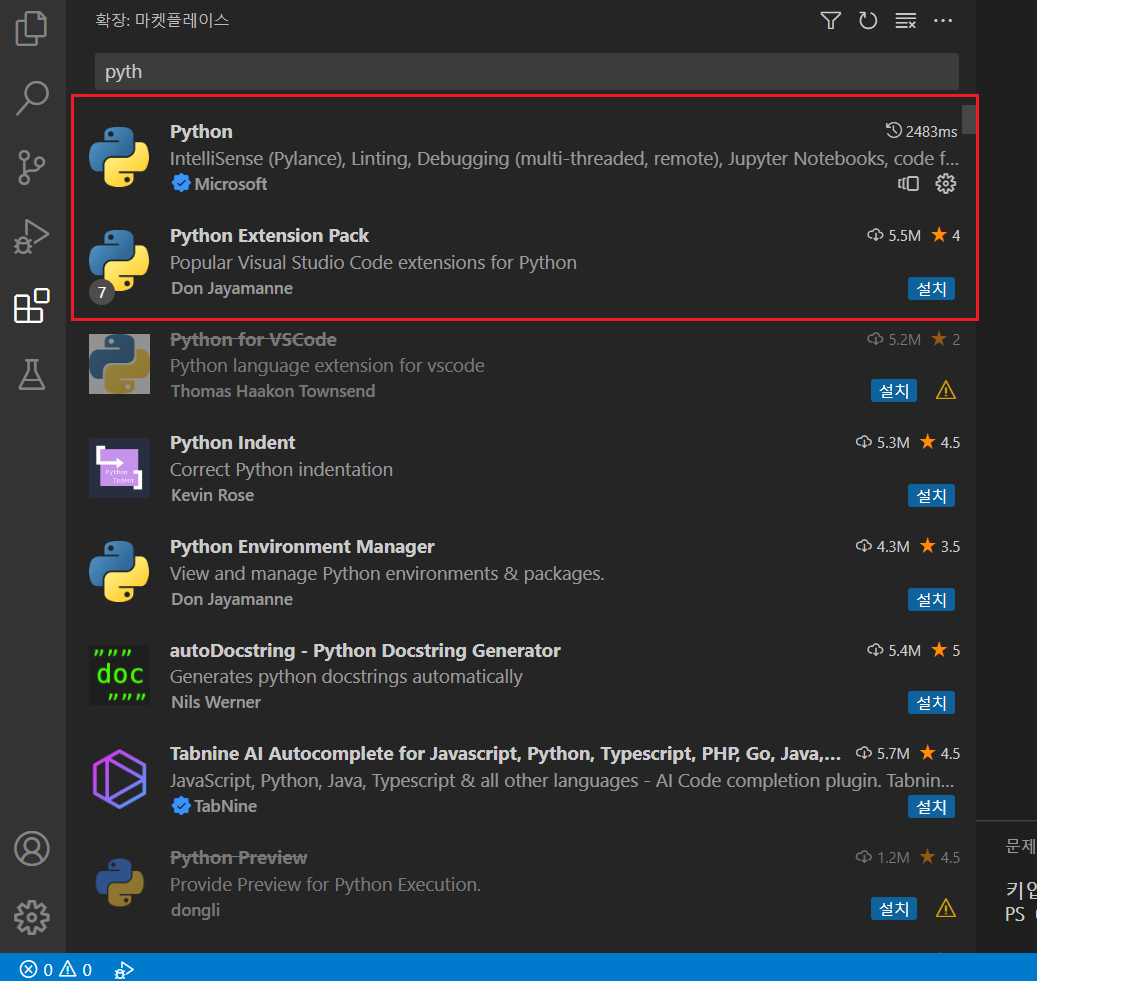
Task: Install Python Environment Manager
Action: tap(931, 599)
